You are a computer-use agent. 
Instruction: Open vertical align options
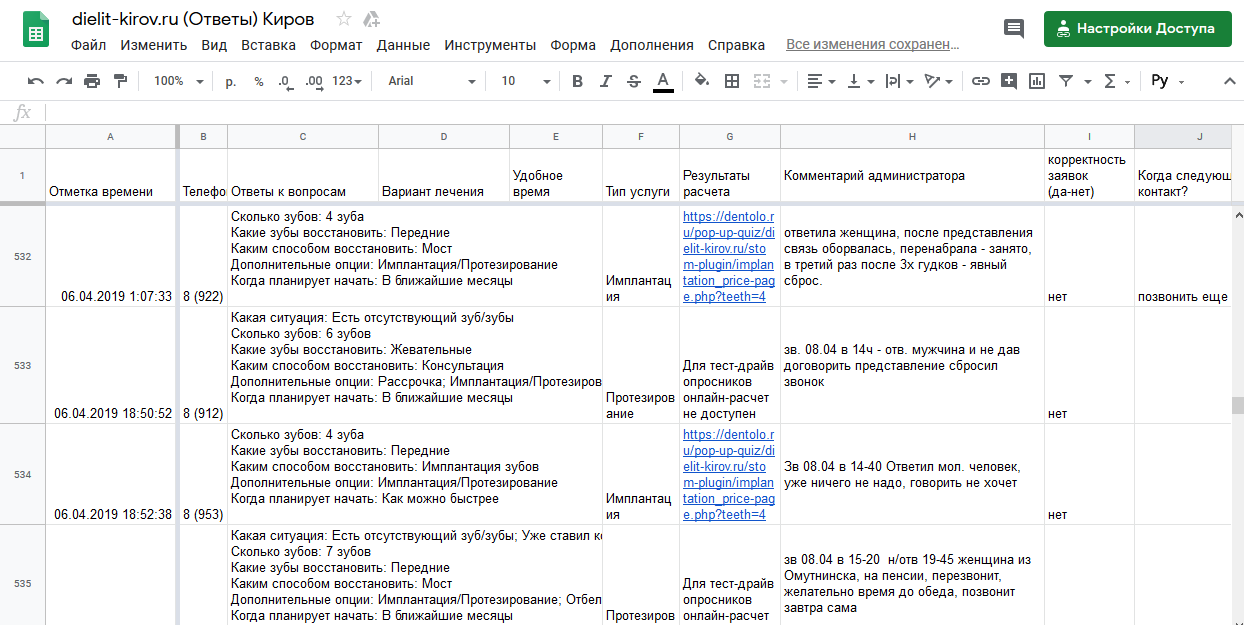click(860, 81)
